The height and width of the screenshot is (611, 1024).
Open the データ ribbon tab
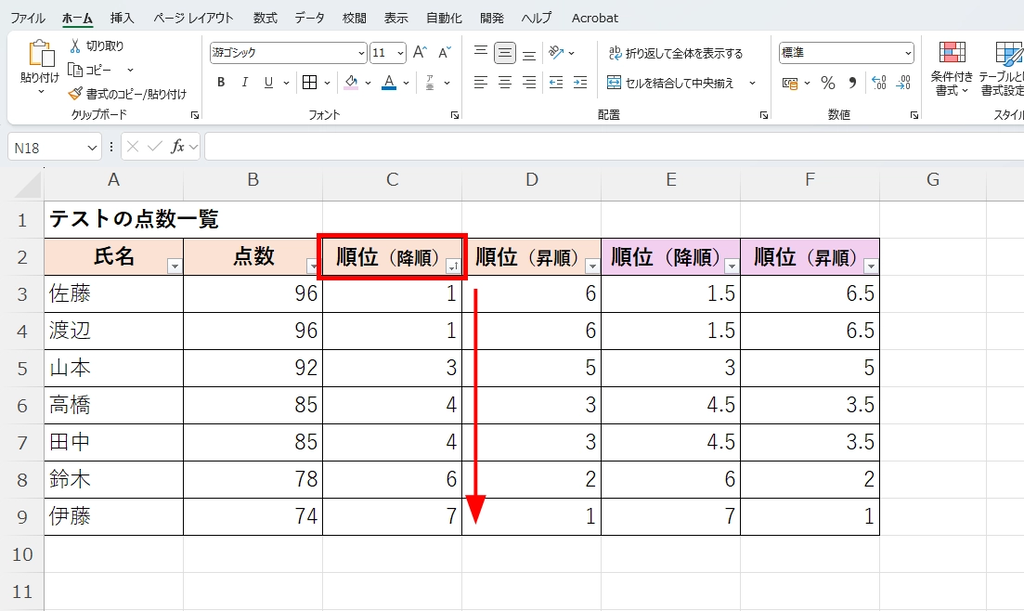pyautogui.click(x=309, y=17)
